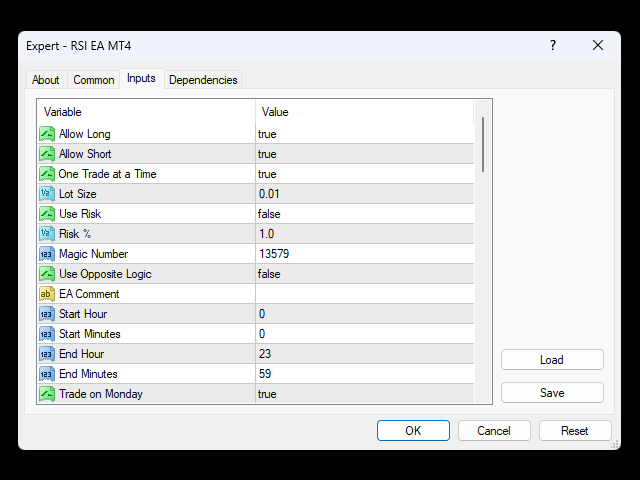Click the help question mark icon

pos(553,45)
